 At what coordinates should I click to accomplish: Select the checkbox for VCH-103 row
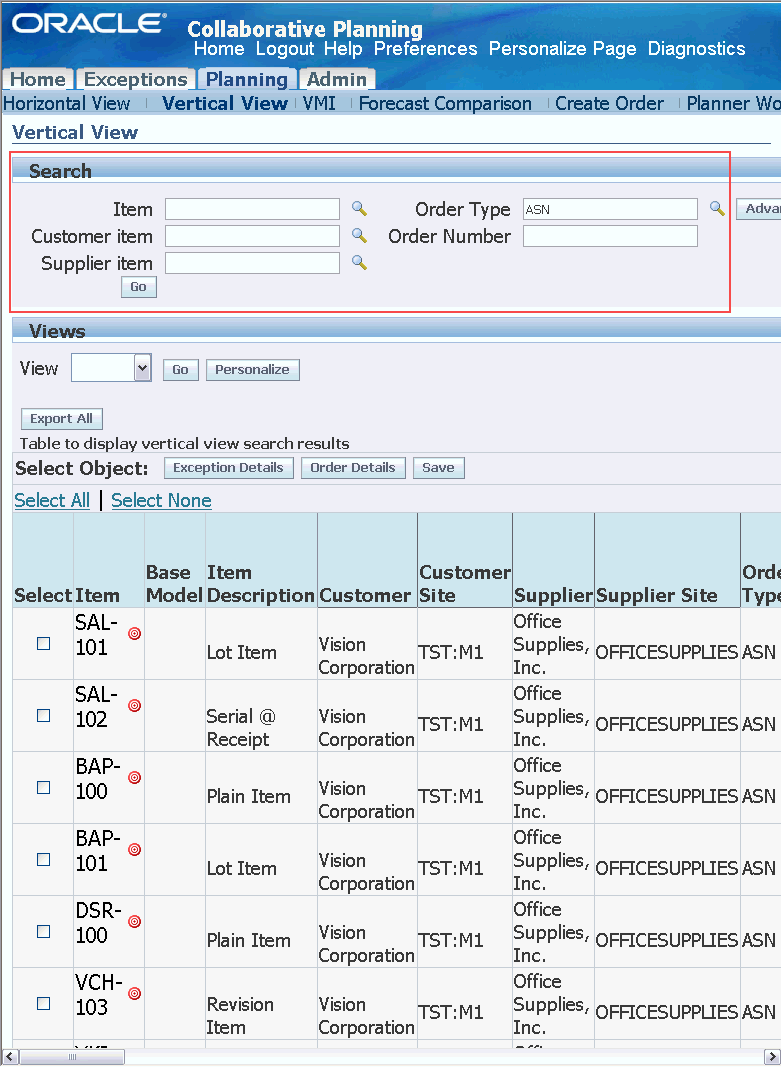[44, 1004]
